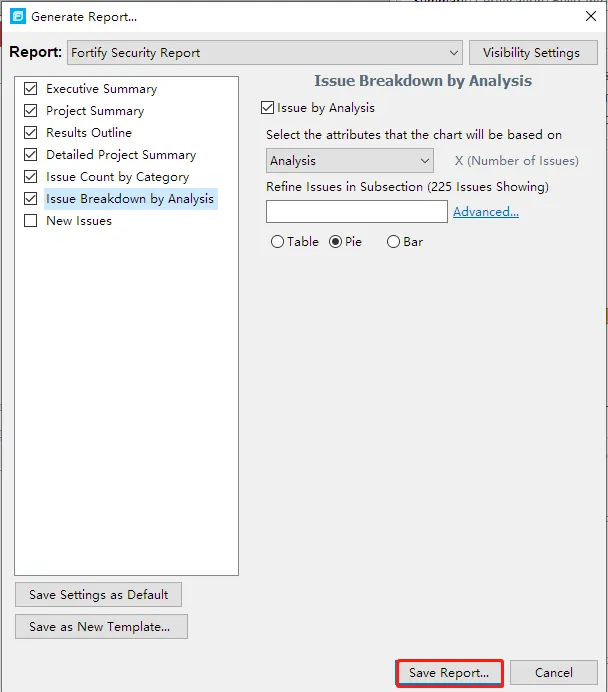
Task: Uncheck the Project Summary checkbox
Action: pos(30,111)
